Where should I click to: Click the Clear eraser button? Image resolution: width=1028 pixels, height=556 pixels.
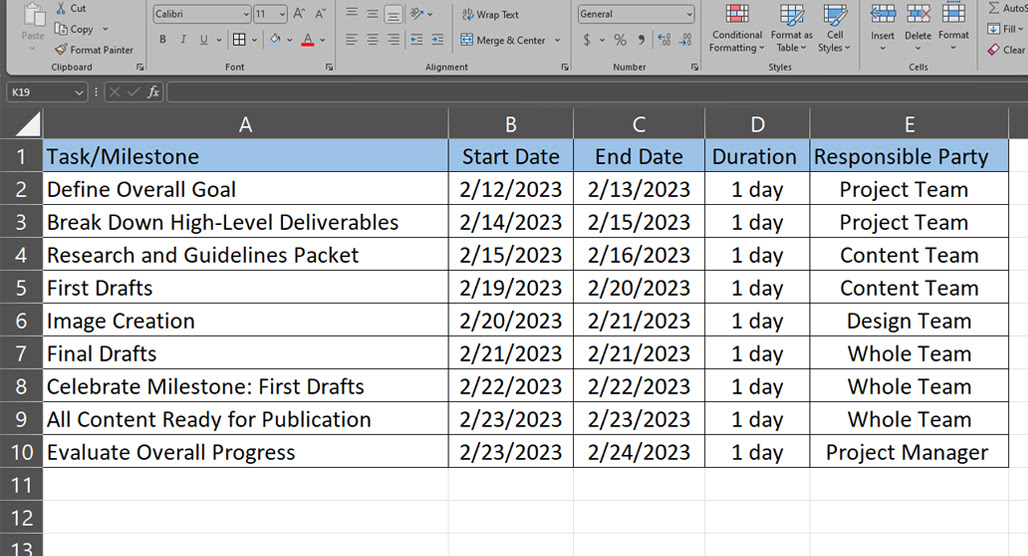coord(1006,49)
